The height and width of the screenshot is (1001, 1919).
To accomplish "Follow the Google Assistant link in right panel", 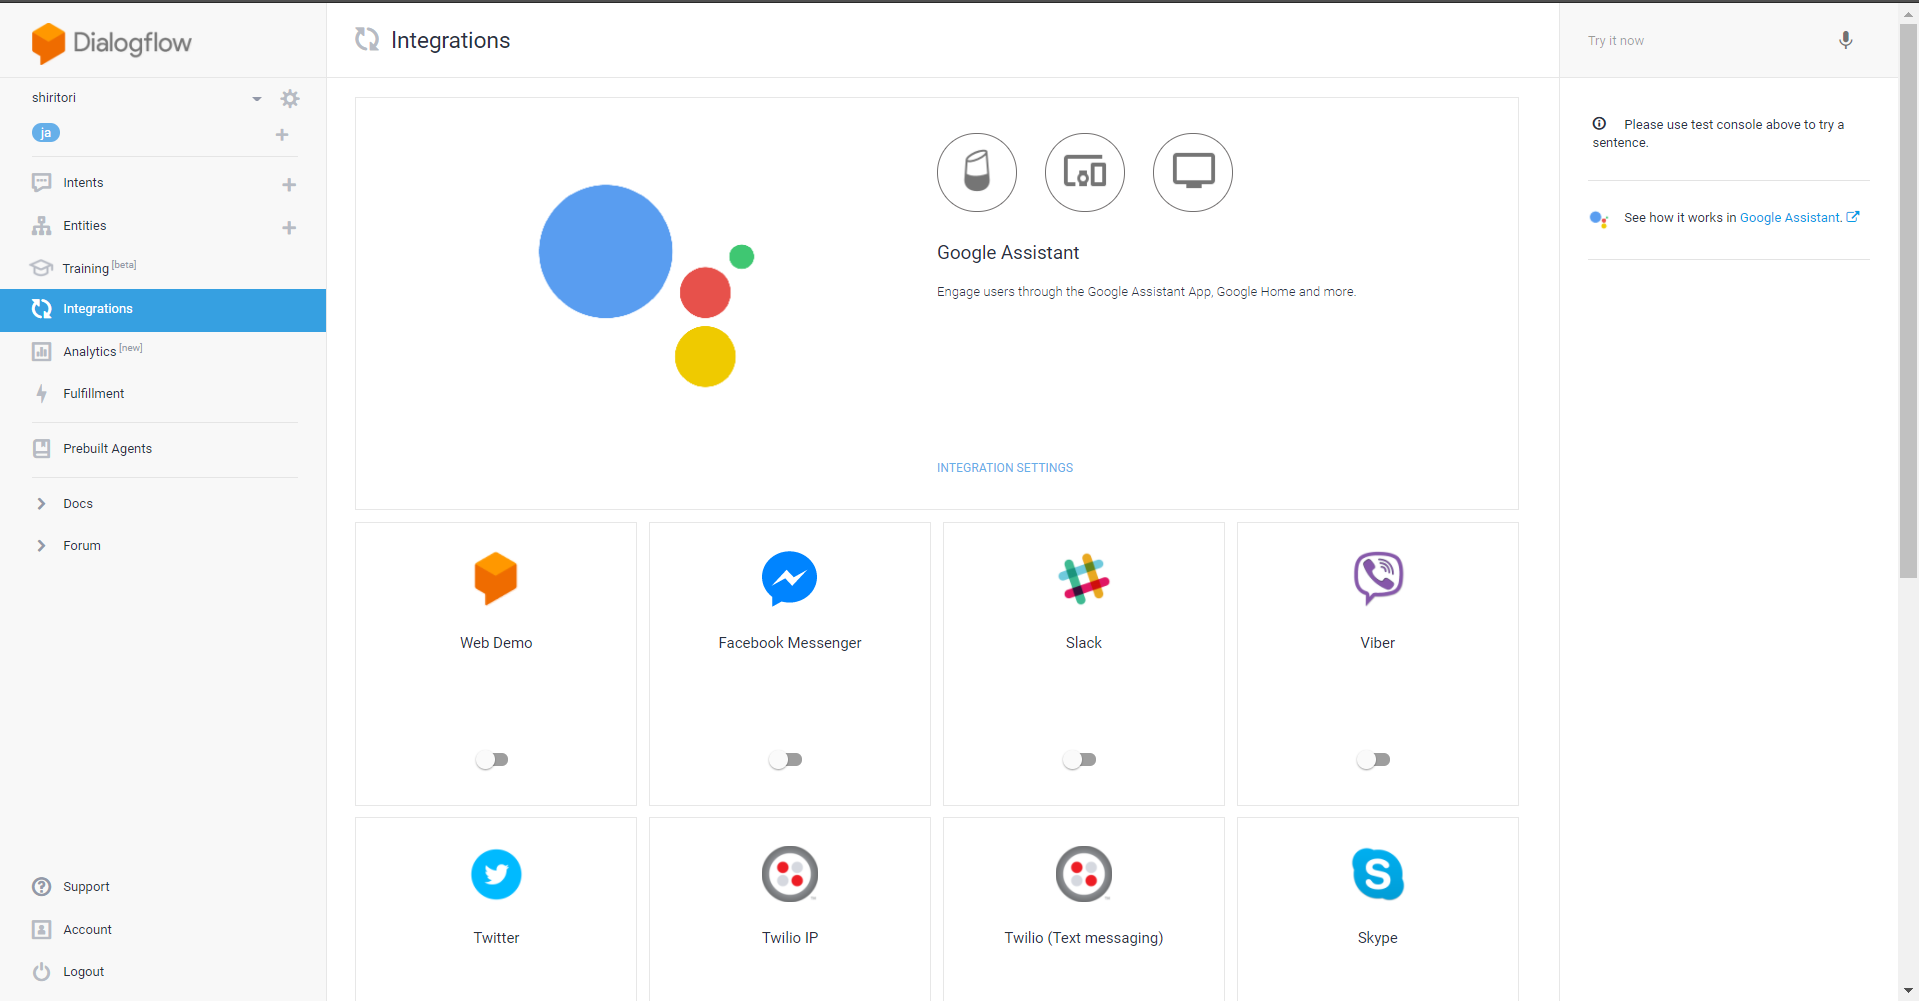I will pos(1789,217).
